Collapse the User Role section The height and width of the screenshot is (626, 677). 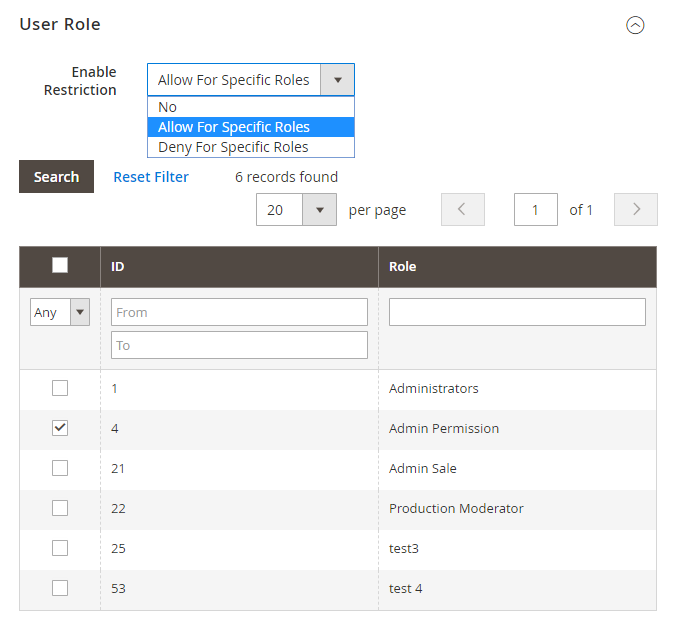(635, 26)
